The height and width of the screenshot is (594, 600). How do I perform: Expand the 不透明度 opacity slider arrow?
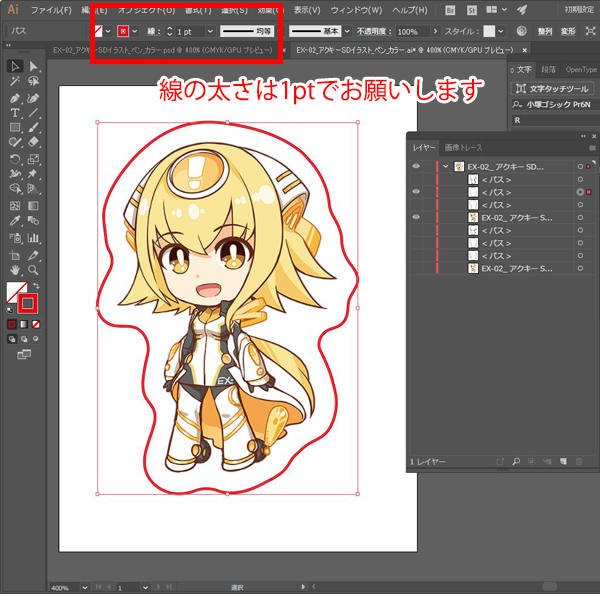pyautogui.click(x=435, y=31)
